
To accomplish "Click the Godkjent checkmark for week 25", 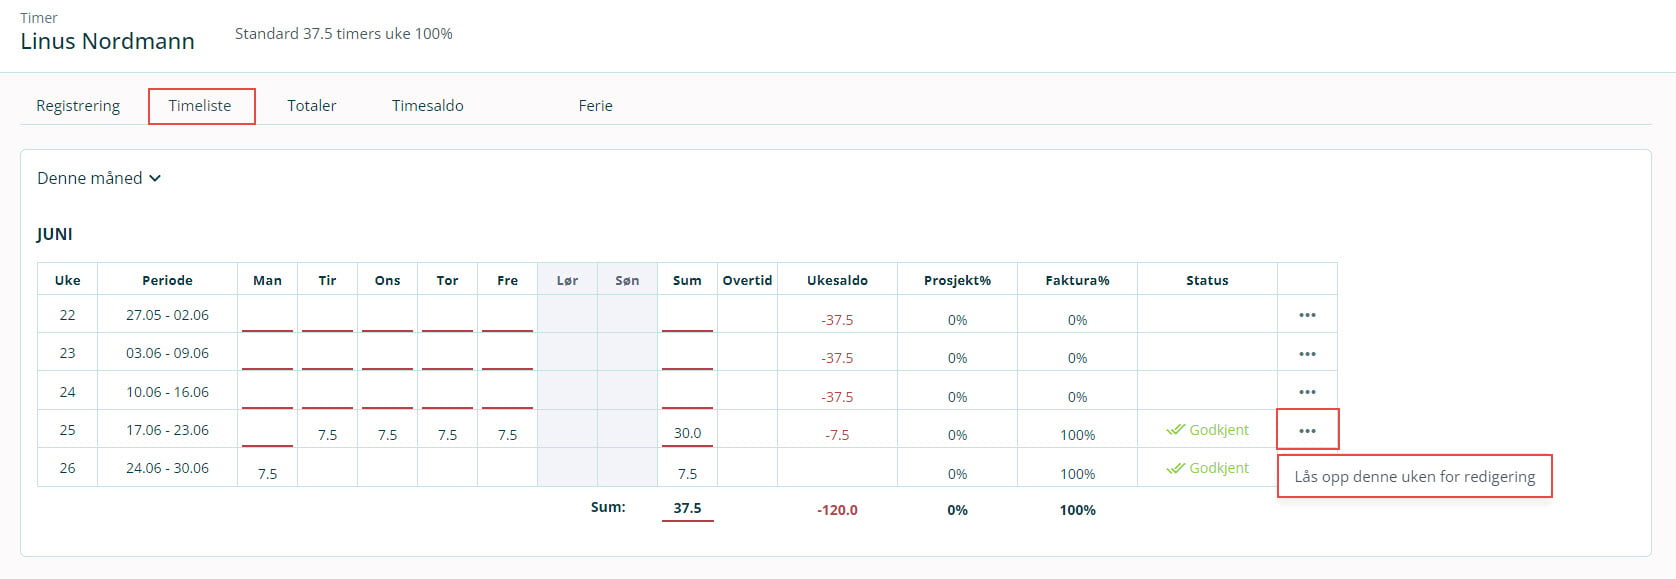I will point(1176,430).
